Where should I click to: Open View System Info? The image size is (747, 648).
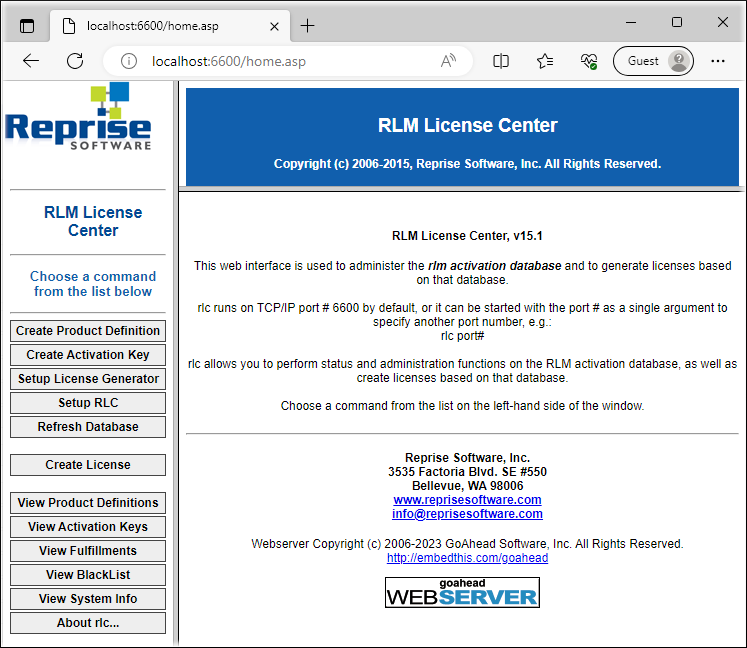[88, 599]
